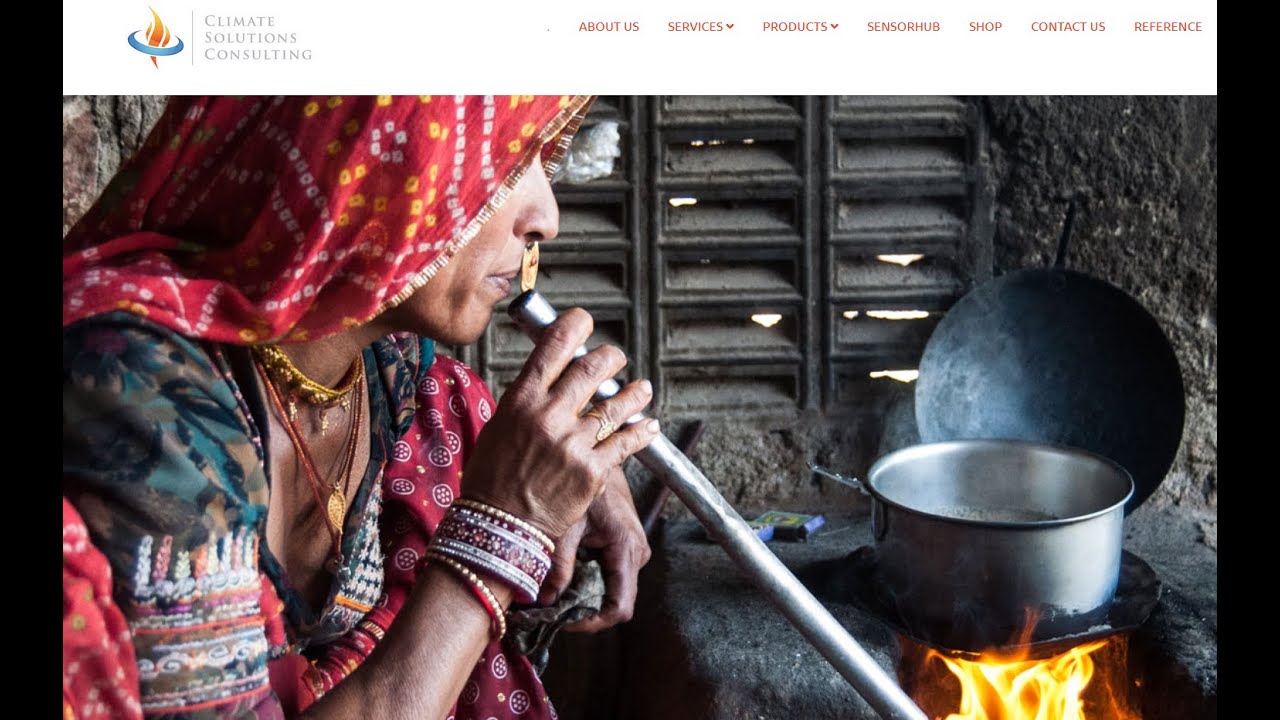The image size is (1280, 720).
Task: Visit the Shop link
Action: click(x=985, y=27)
